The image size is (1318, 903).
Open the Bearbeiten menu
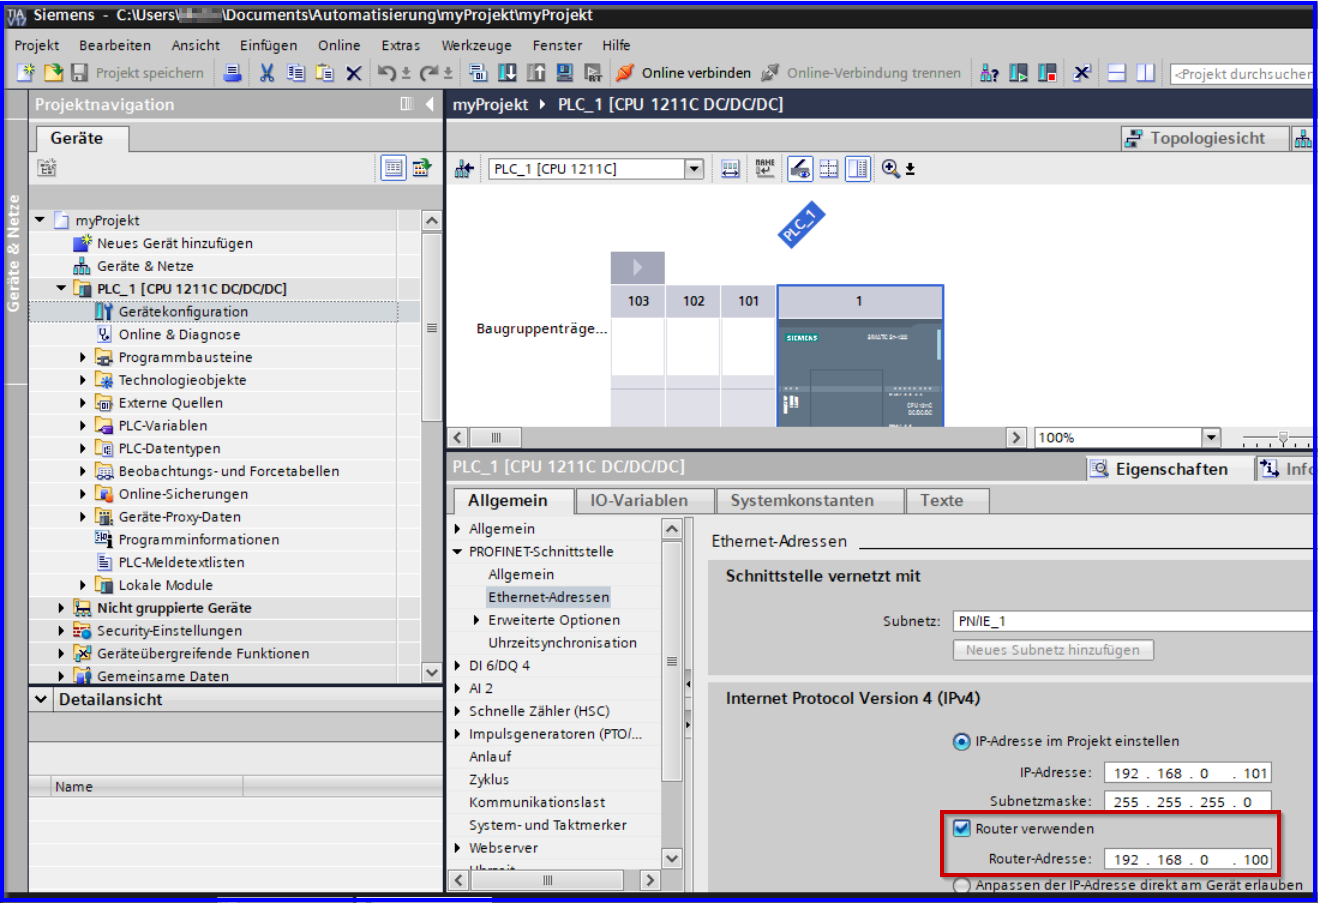click(x=115, y=45)
